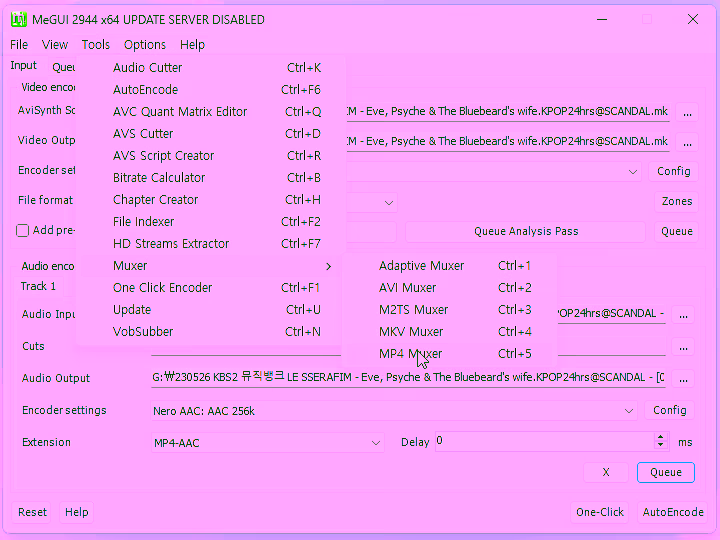Click the Reset button
Viewport: 720px width, 540px height.
coord(32,512)
